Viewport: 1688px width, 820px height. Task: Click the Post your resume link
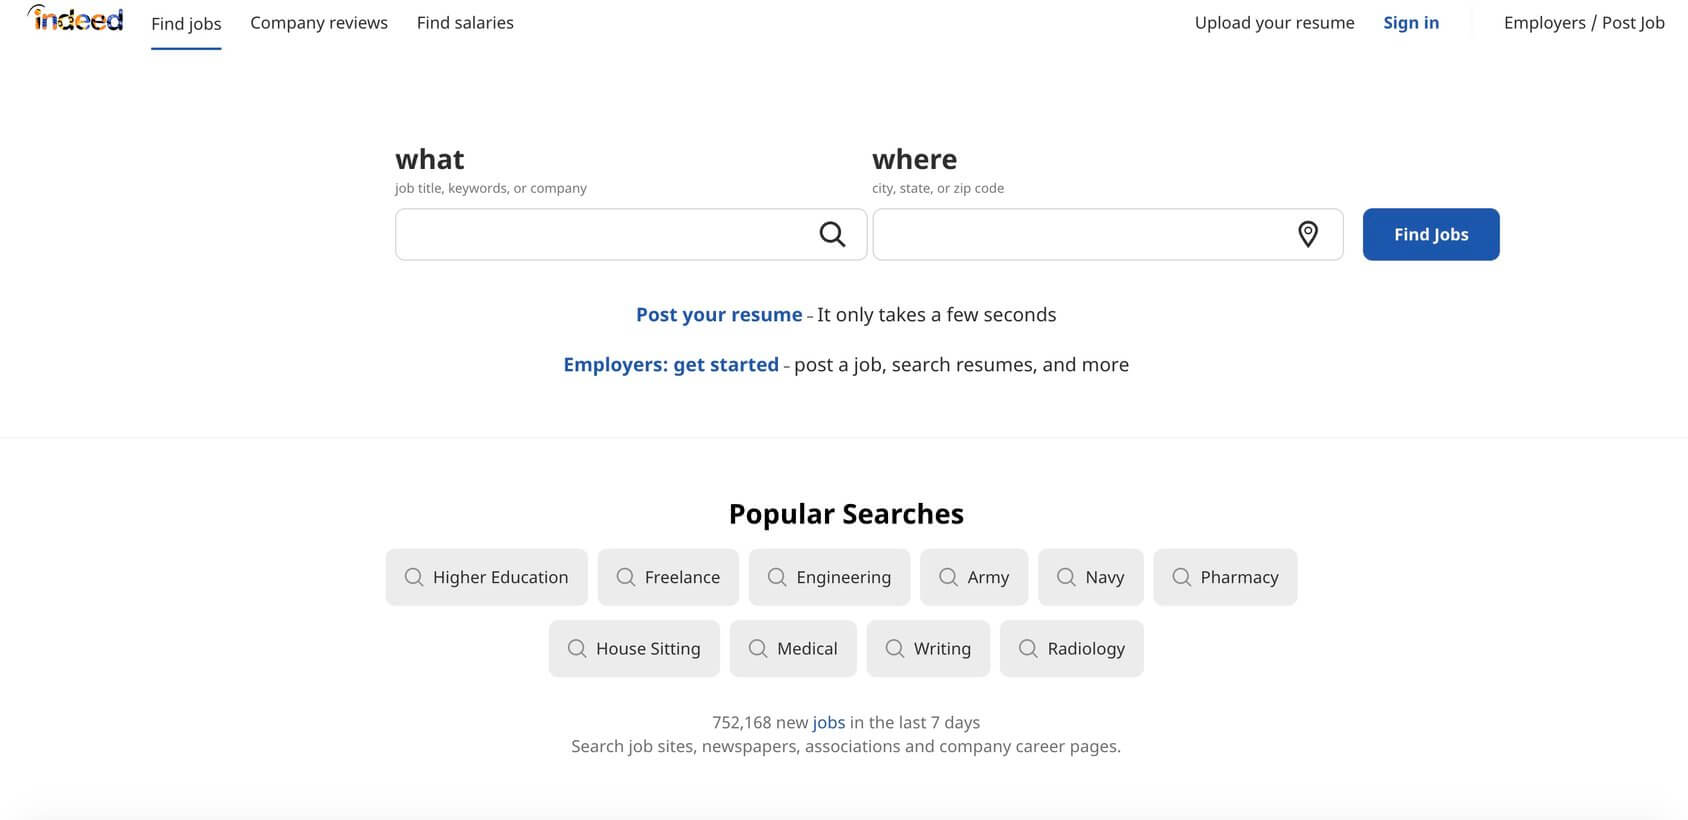[x=719, y=315]
